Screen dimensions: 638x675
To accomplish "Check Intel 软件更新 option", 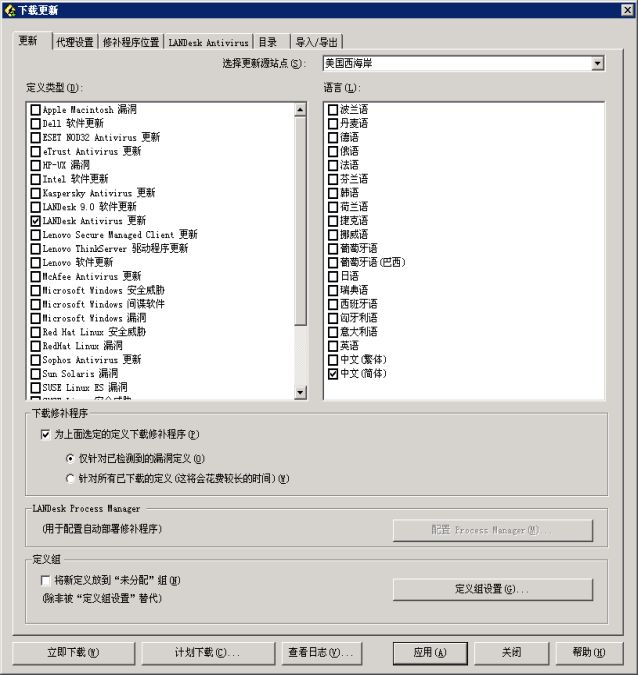I will point(36,179).
